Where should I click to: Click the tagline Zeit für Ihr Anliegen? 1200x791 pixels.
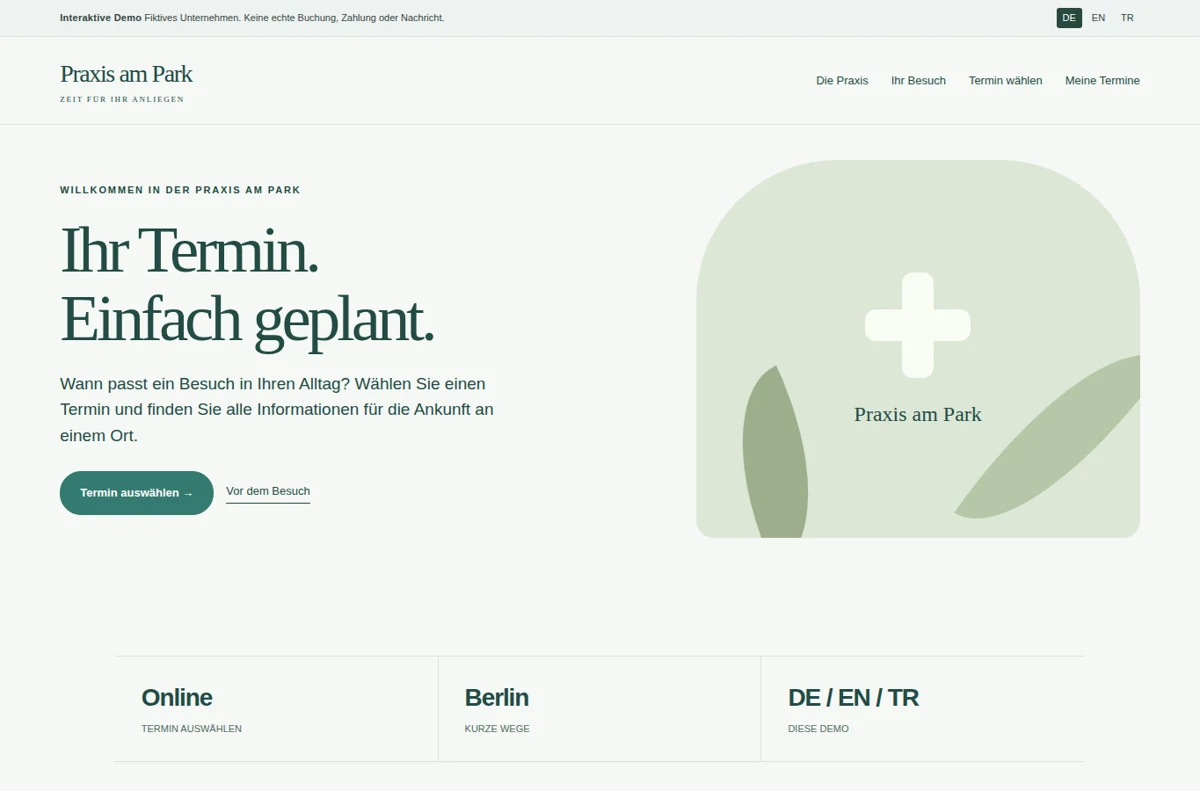122,99
